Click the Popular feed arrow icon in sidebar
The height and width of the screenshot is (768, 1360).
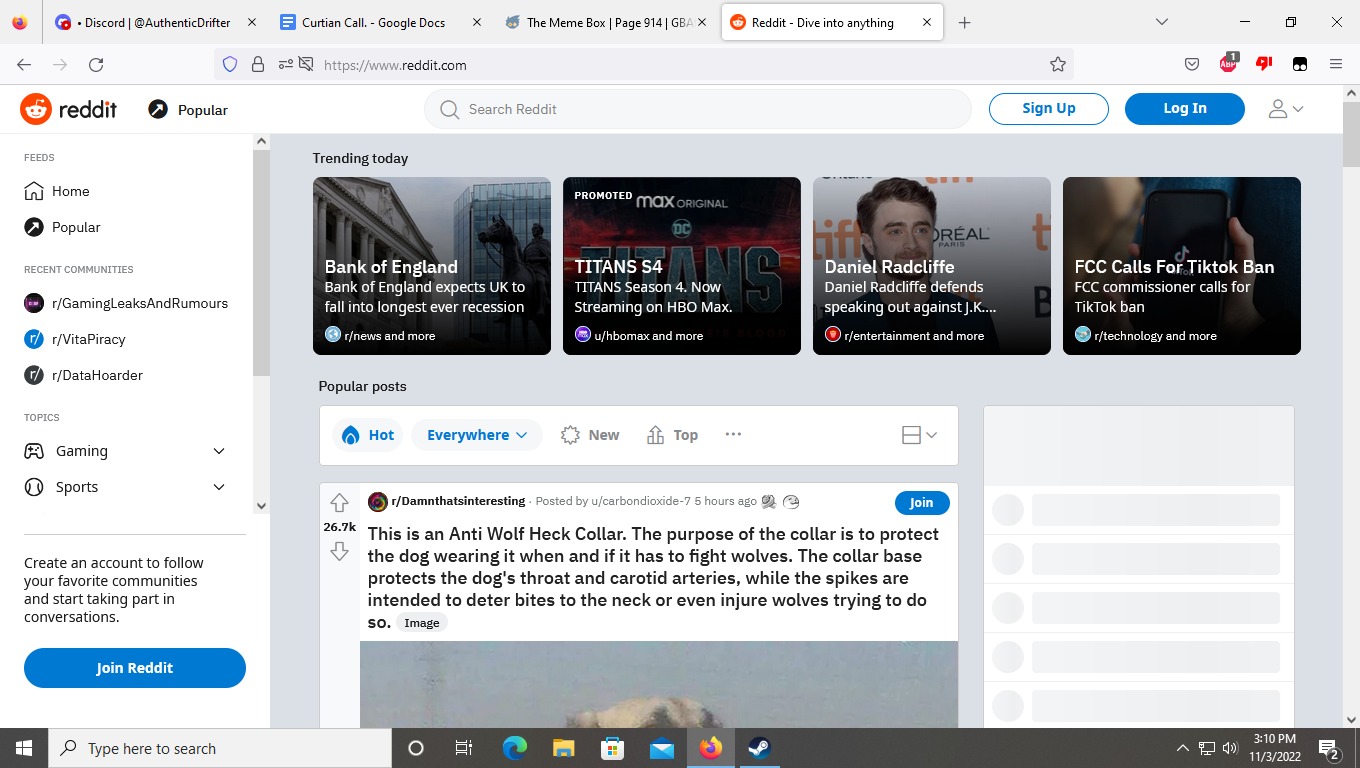34,227
